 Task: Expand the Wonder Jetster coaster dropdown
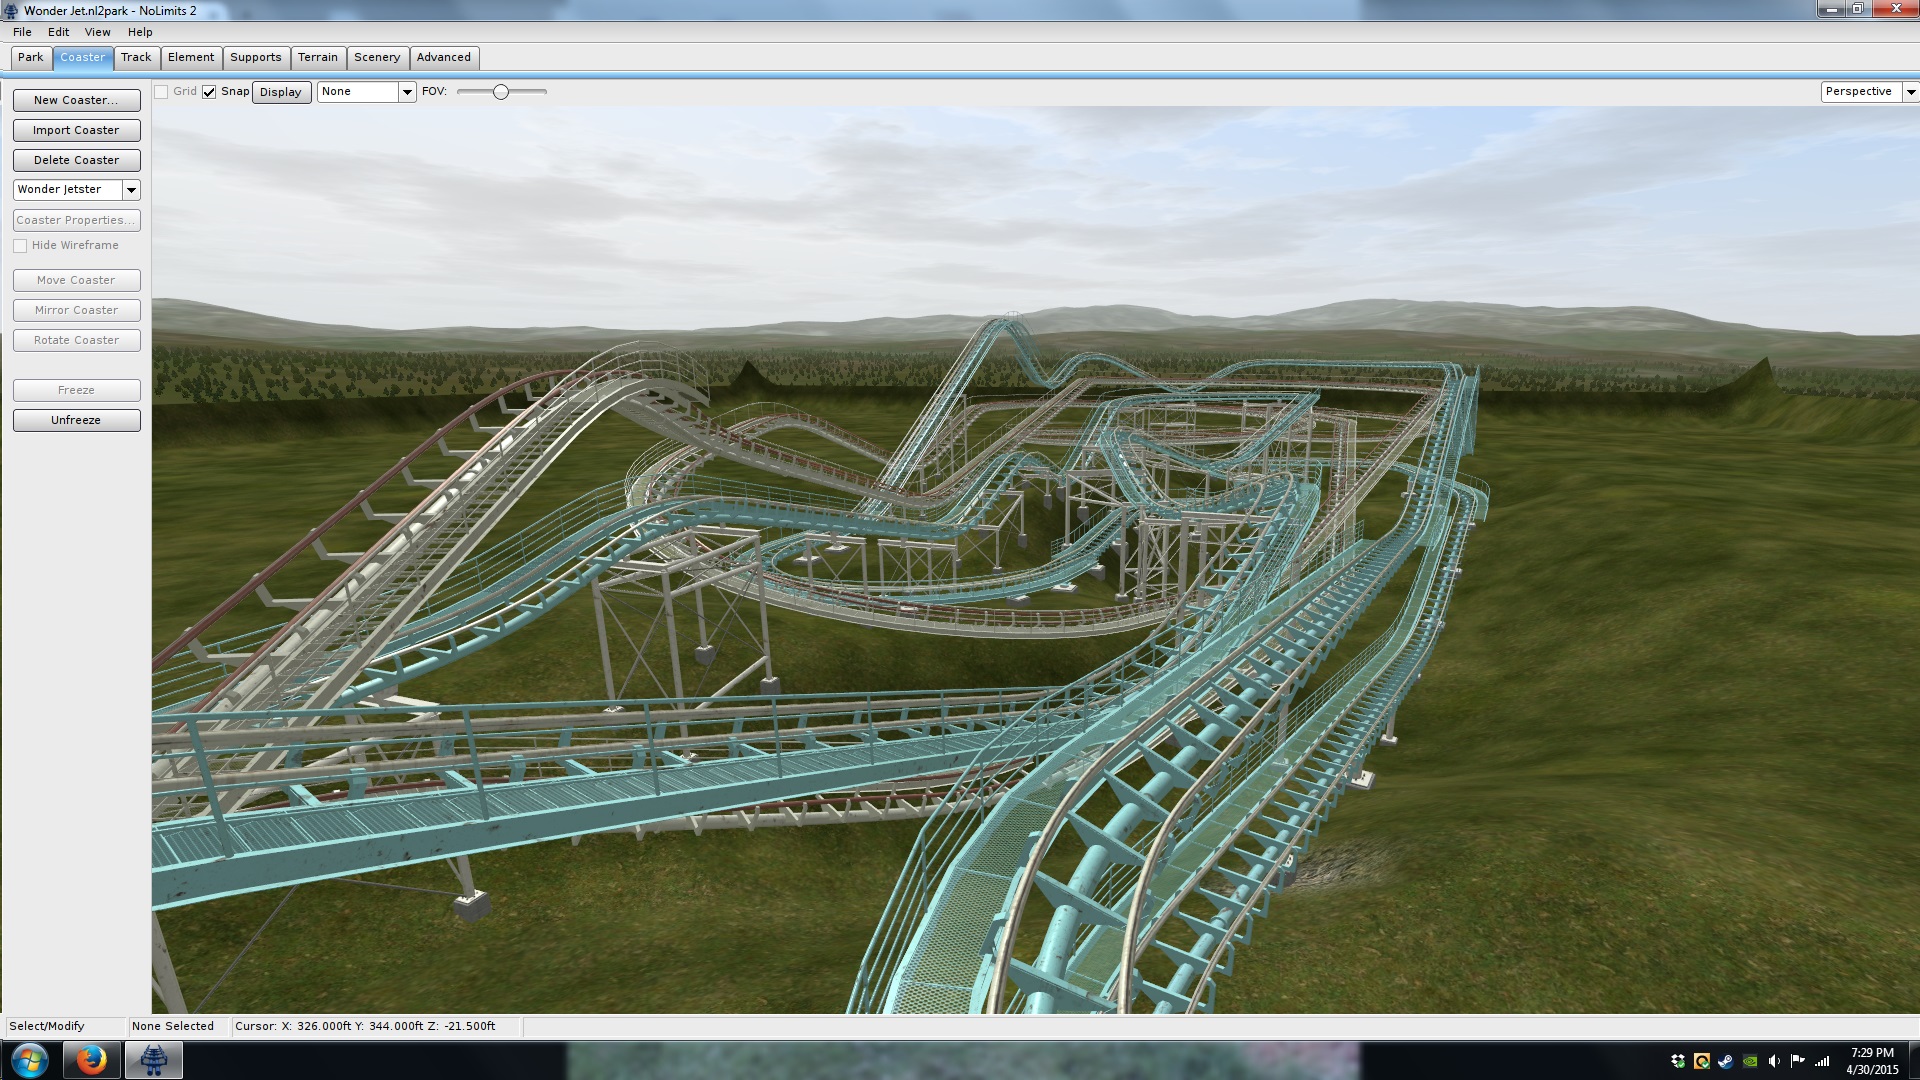pyautogui.click(x=131, y=190)
